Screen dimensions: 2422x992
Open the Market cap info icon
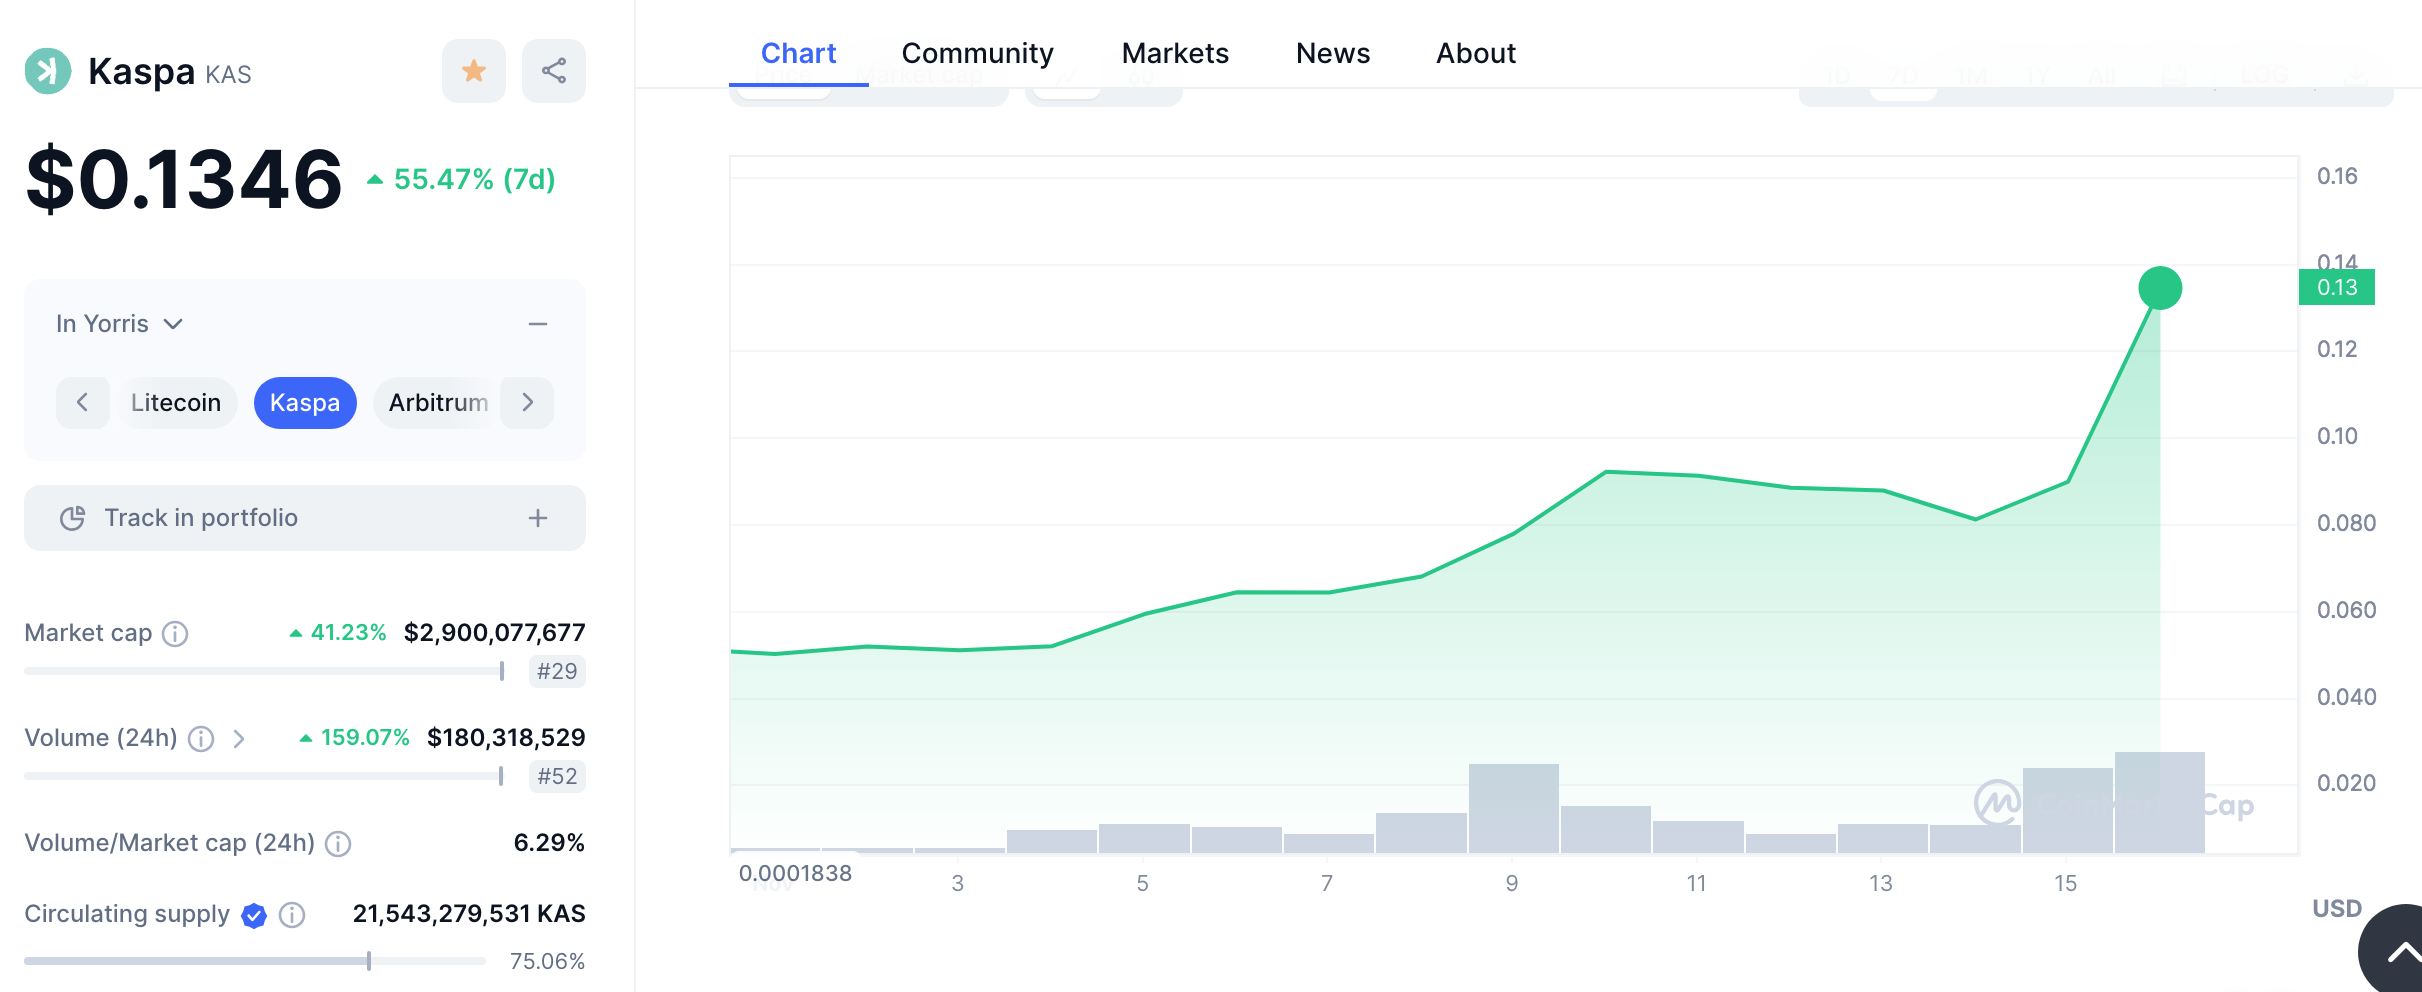point(175,634)
